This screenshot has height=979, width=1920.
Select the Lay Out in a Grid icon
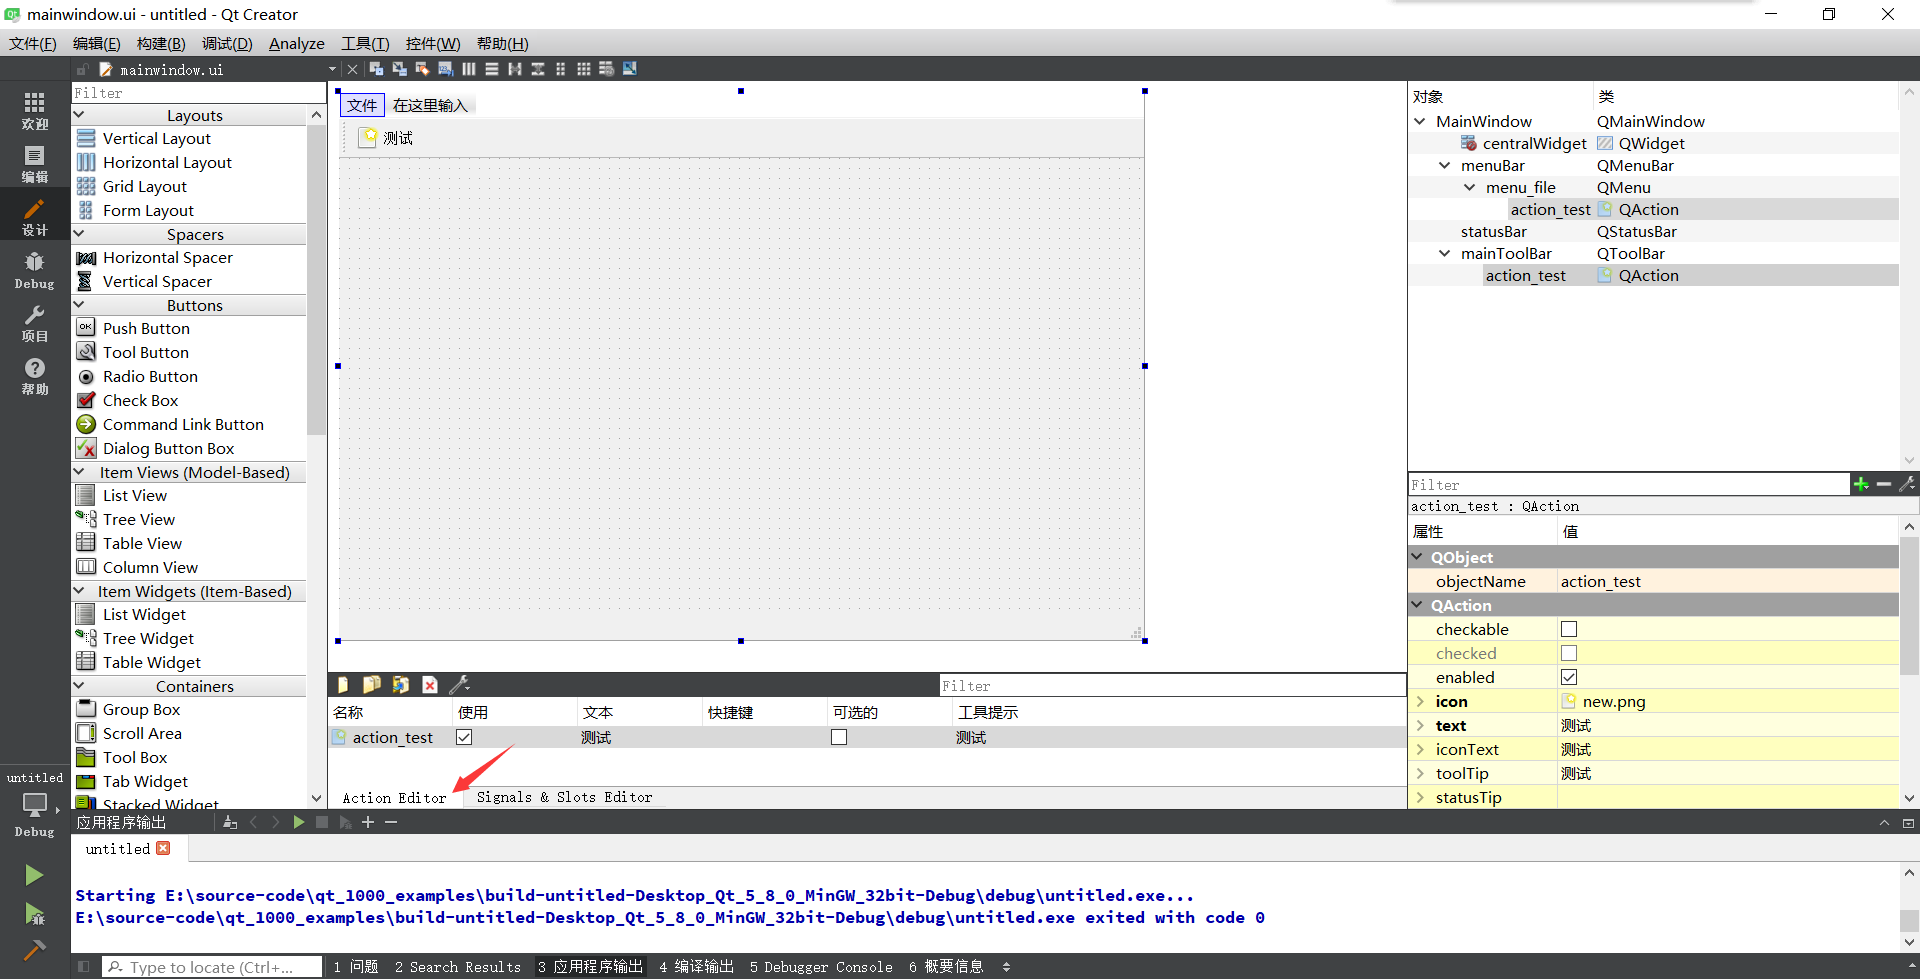584,68
